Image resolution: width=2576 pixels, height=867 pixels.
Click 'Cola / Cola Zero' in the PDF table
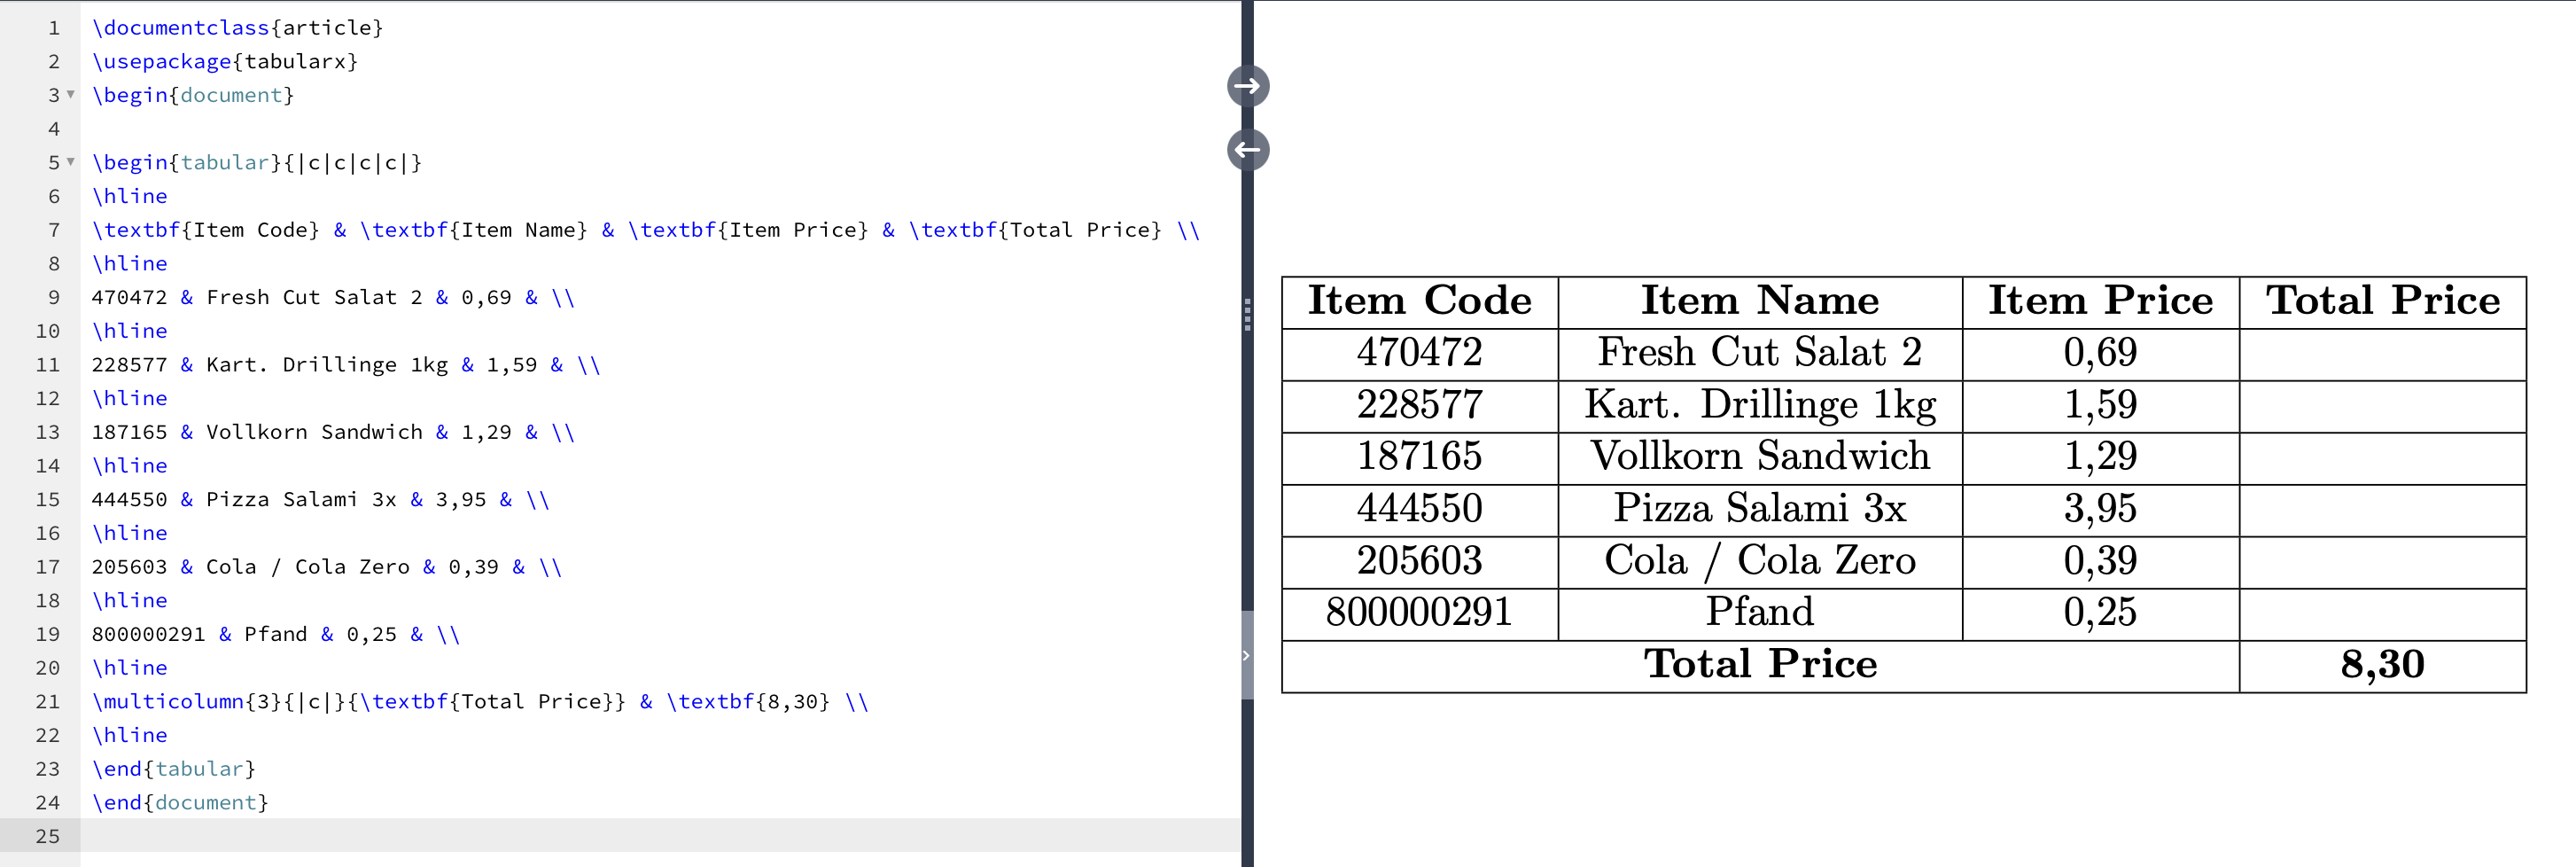pos(1760,561)
